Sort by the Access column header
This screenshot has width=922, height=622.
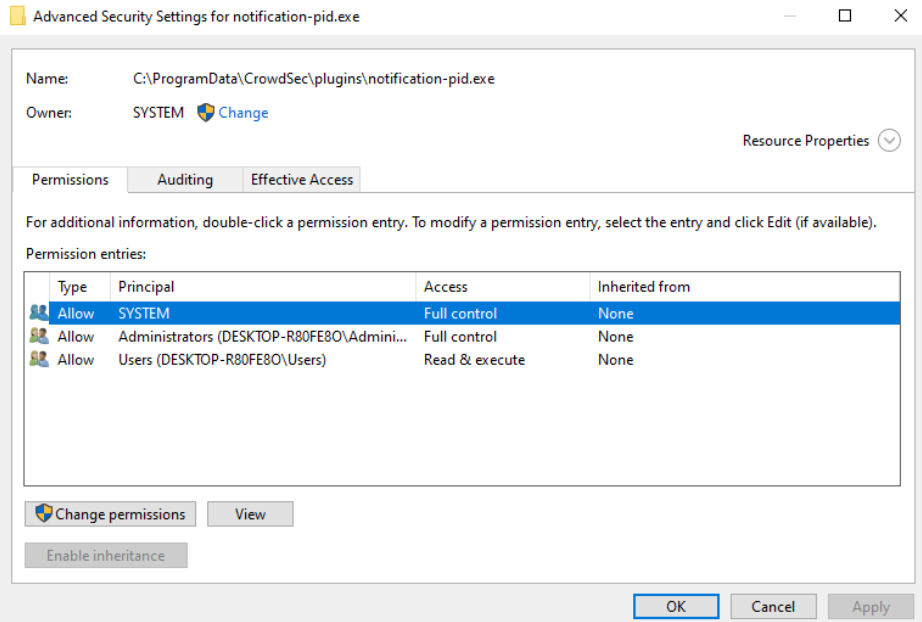point(503,286)
